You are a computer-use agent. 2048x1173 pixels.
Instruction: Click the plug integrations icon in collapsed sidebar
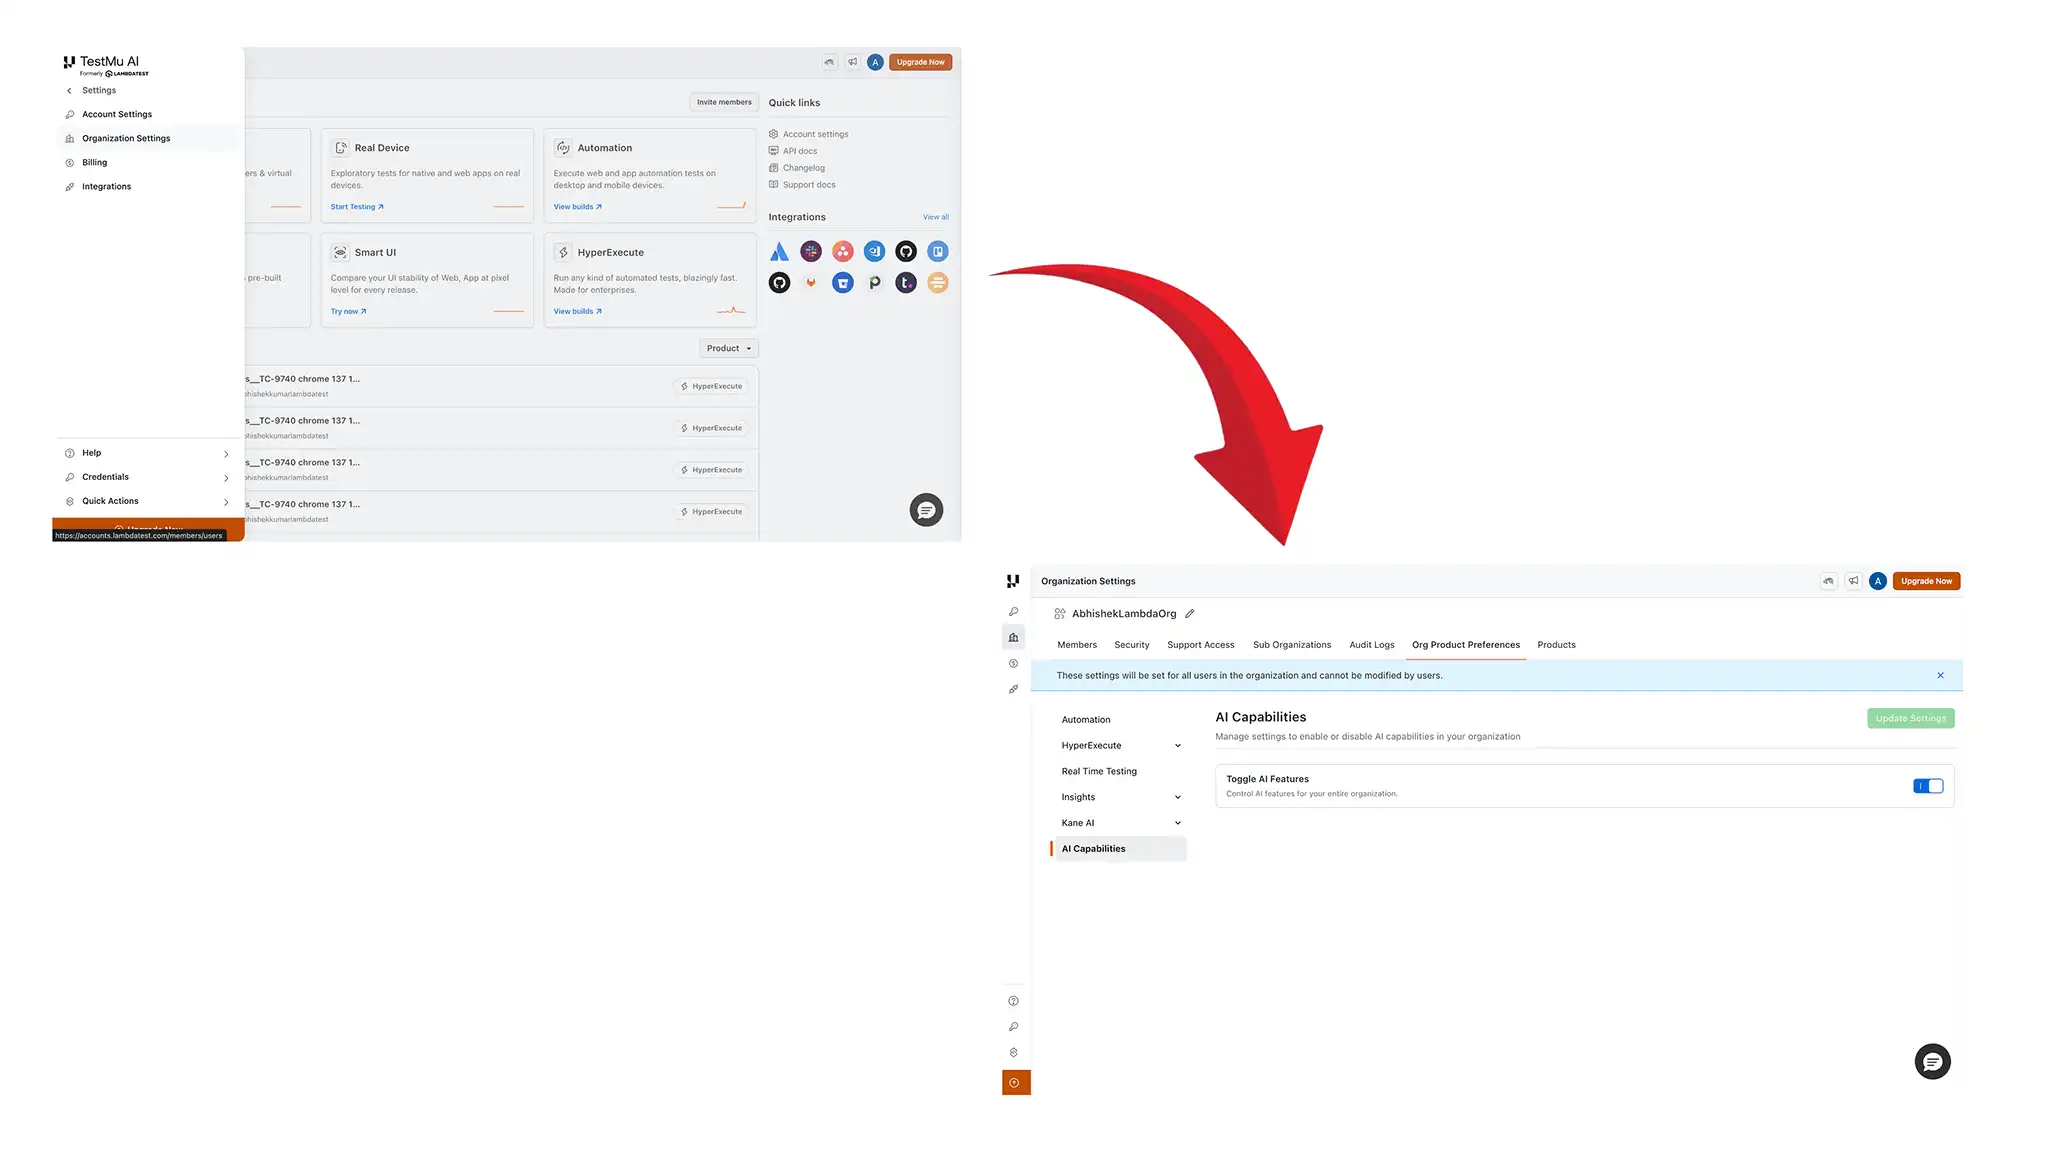[1014, 689]
